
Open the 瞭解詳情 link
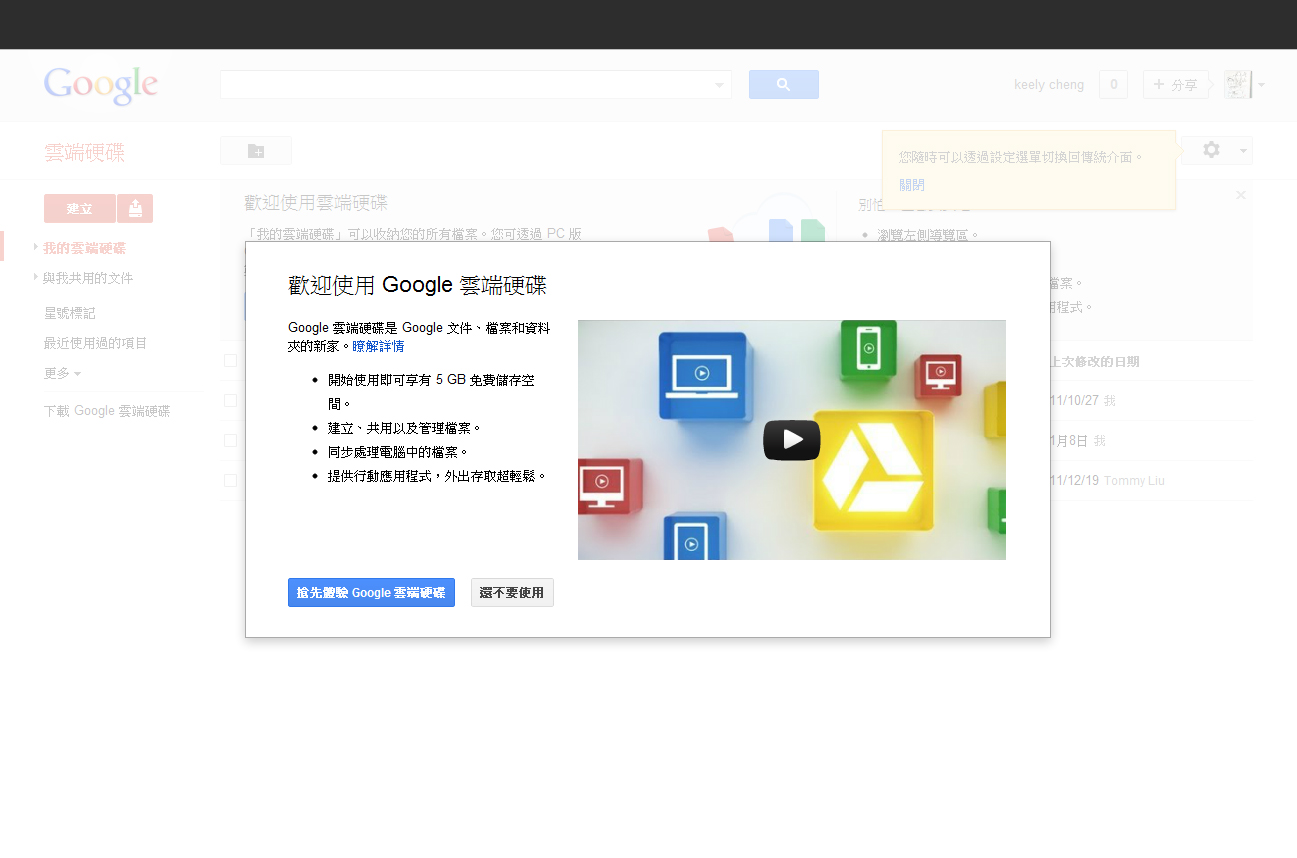(378, 346)
